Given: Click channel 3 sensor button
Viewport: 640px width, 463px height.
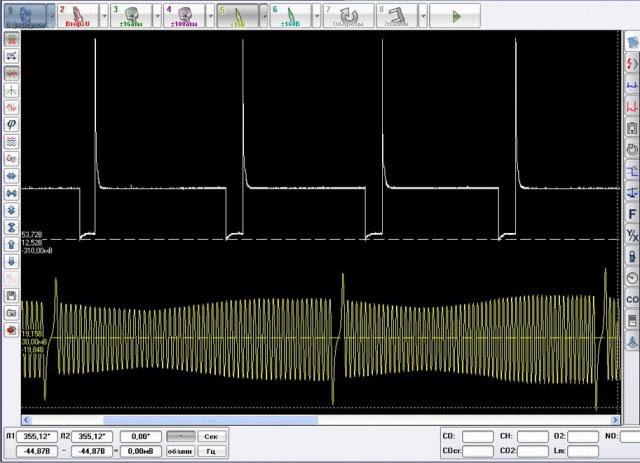Looking at the screenshot, I should pos(130,16).
